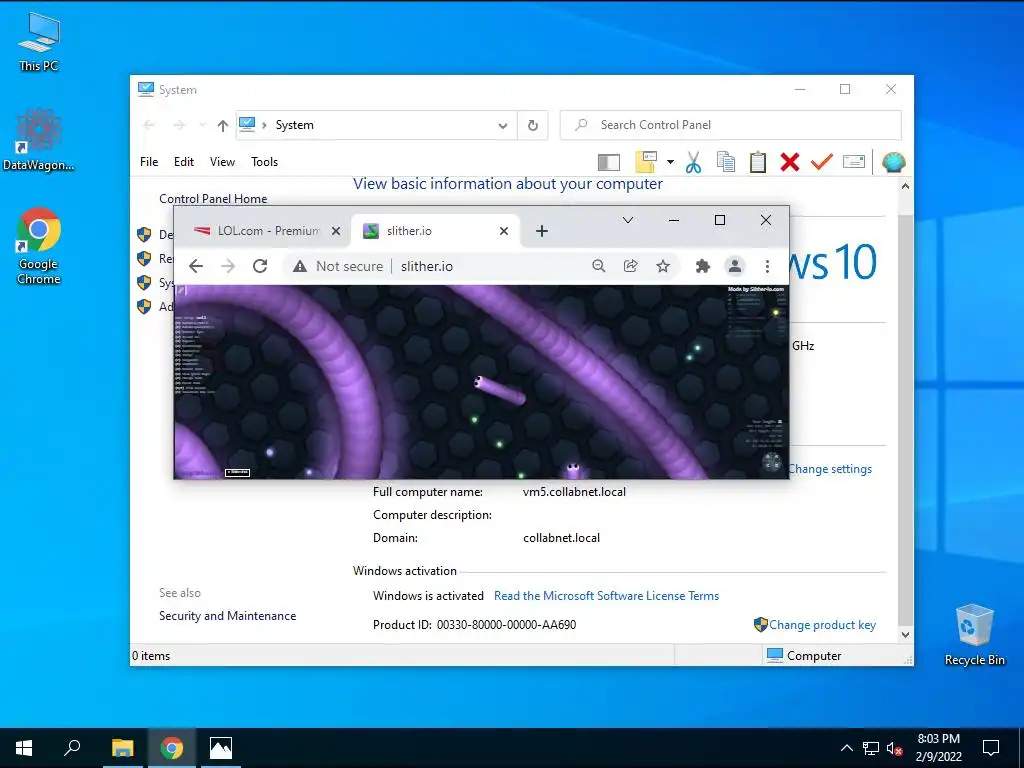Show hidden system tray icons
The height and width of the screenshot is (768, 1024).
[x=846, y=748]
